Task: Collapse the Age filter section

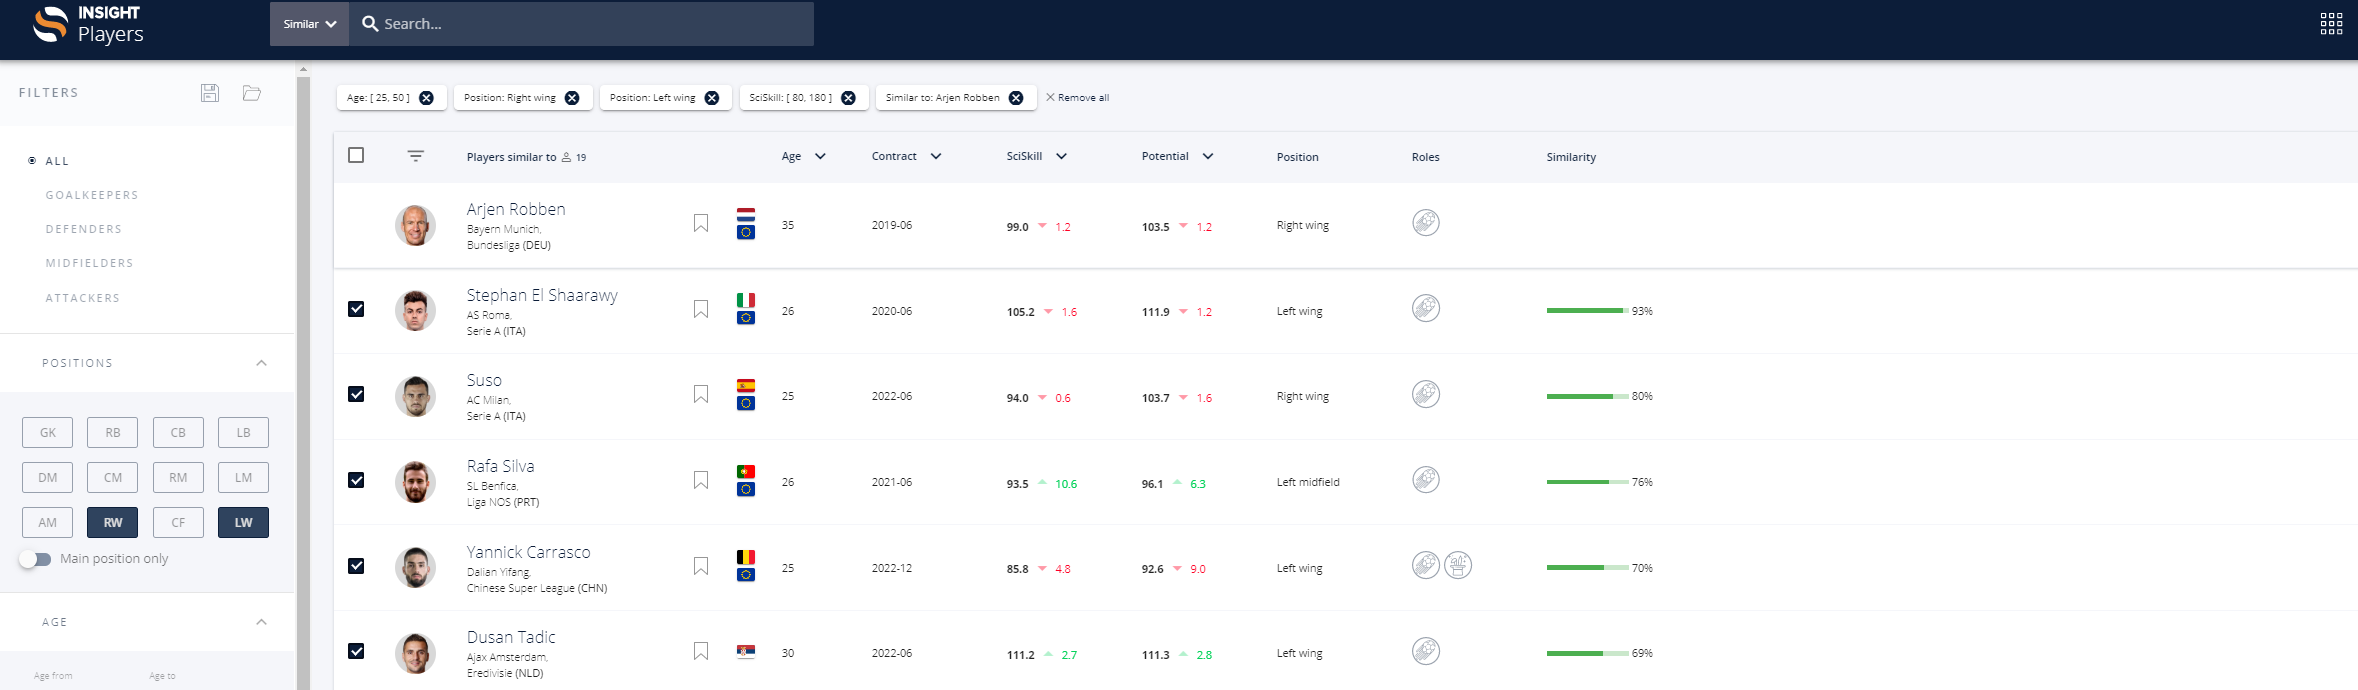Action: 262,622
